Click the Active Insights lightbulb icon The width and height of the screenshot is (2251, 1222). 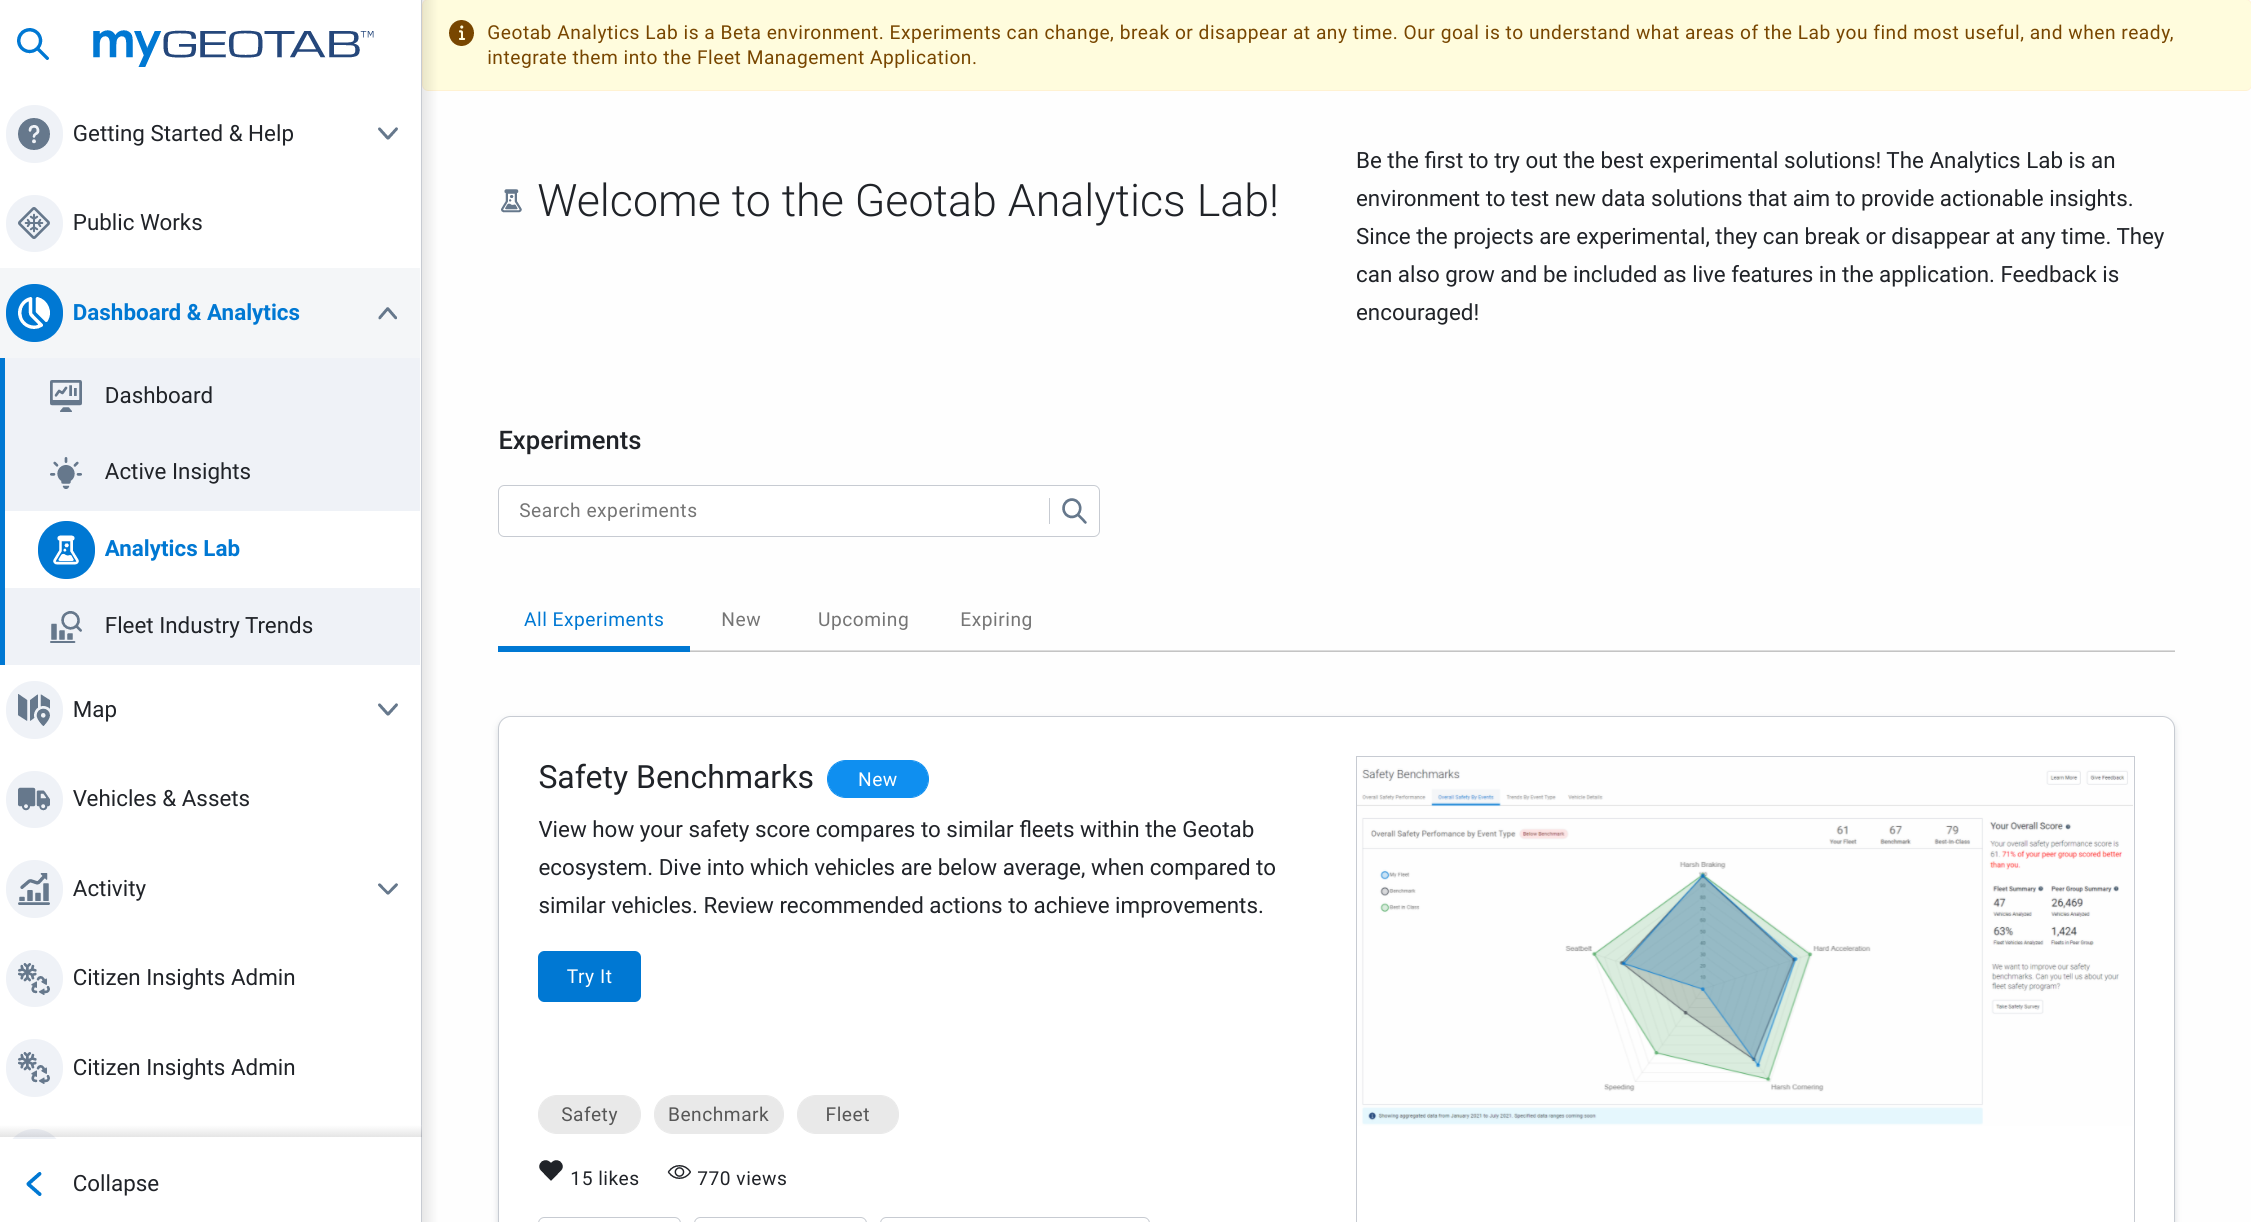tap(66, 472)
